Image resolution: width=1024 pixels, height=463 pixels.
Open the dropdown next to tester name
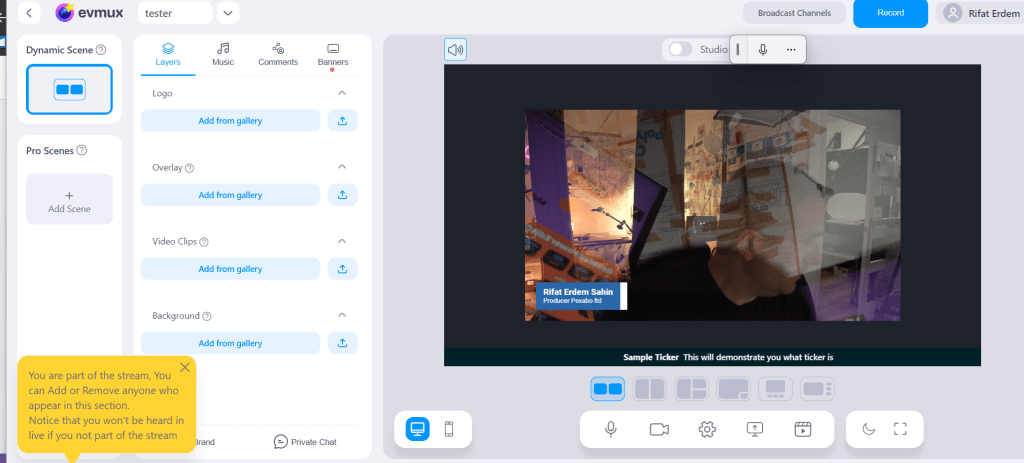pos(228,13)
